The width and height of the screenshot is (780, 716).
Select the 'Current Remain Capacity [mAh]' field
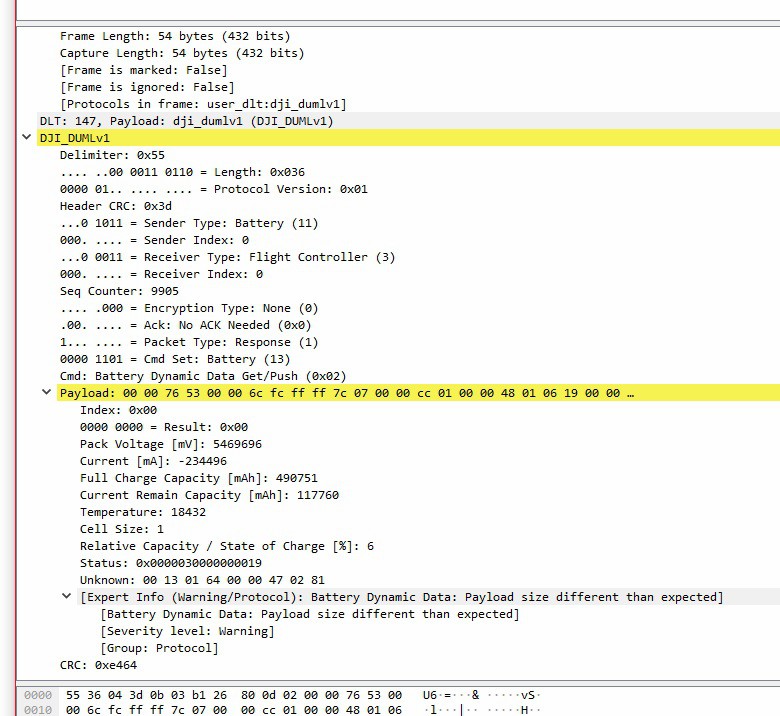209,495
